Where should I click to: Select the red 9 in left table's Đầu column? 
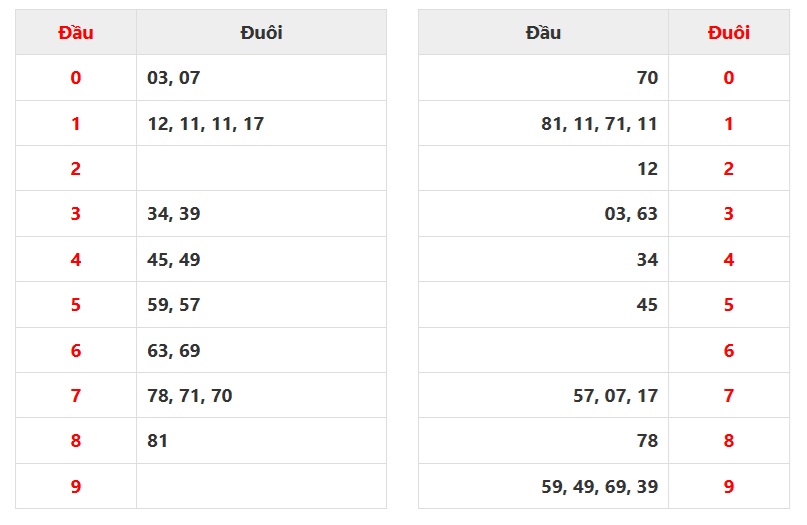click(76, 487)
